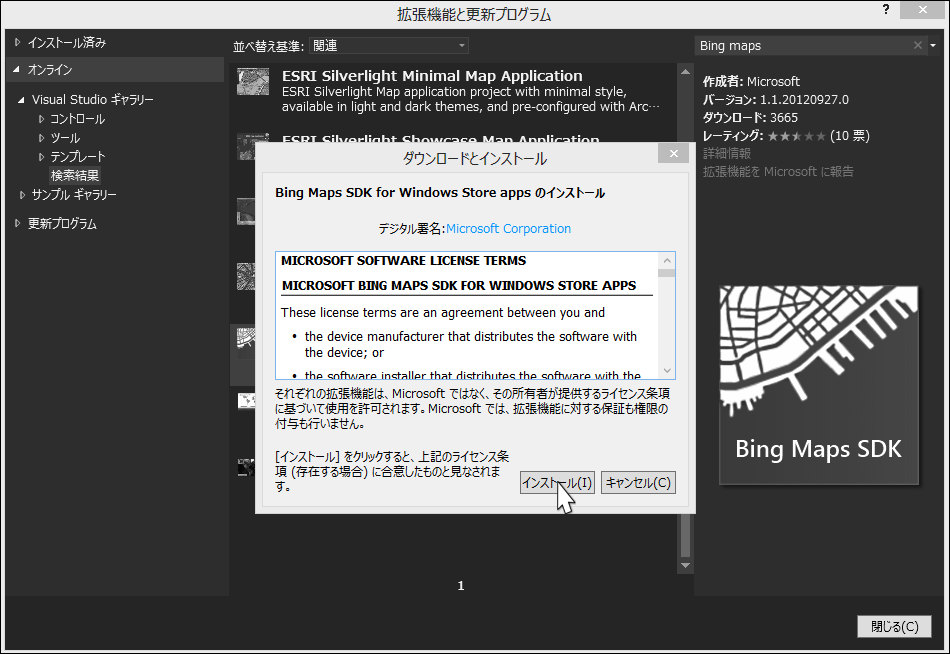
Task: Click the インストール(I) button
Action: click(557, 482)
